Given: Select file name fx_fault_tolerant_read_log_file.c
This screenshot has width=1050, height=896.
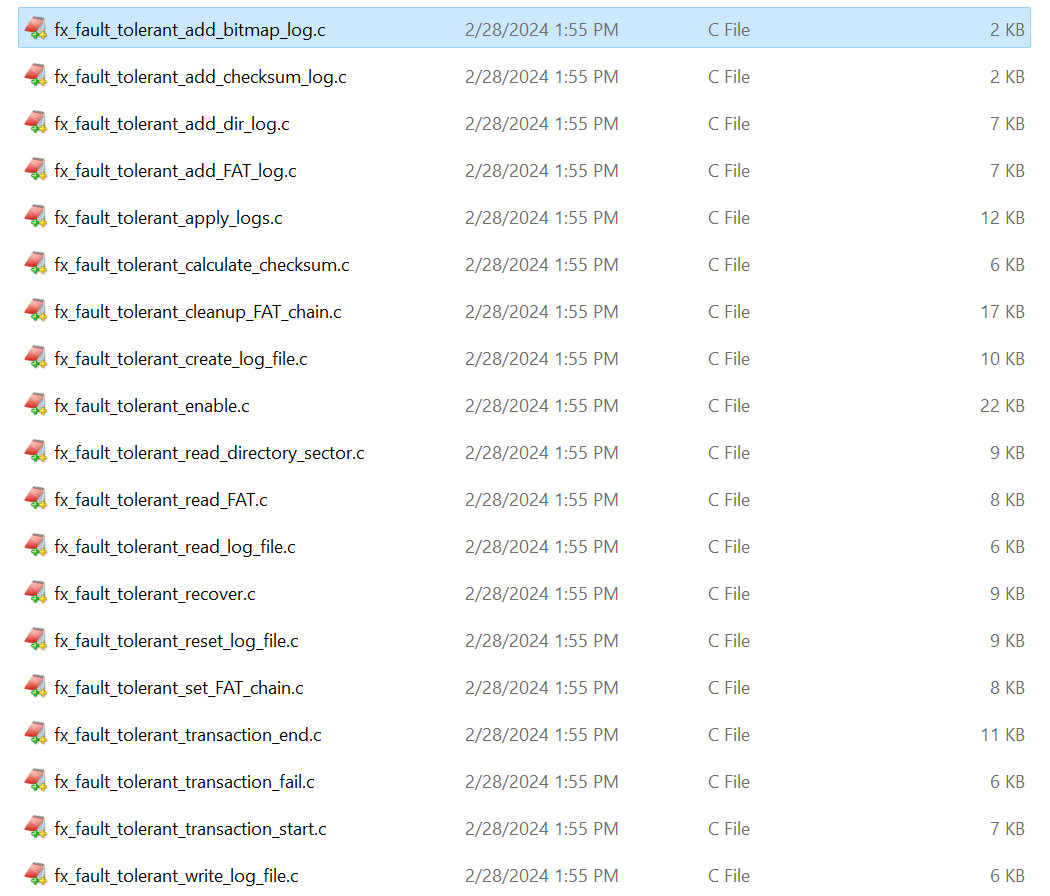Looking at the screenshot, I should (175, 547).
